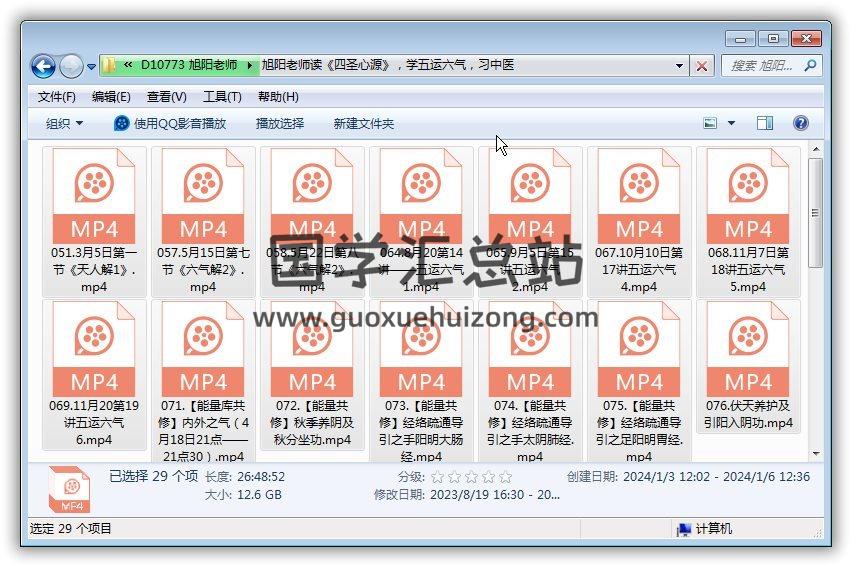This screenshot has width=852, height=567.
Task: Expand the 组织 dropdown menu
Action: pyautogui.click(x=64, y=123)
